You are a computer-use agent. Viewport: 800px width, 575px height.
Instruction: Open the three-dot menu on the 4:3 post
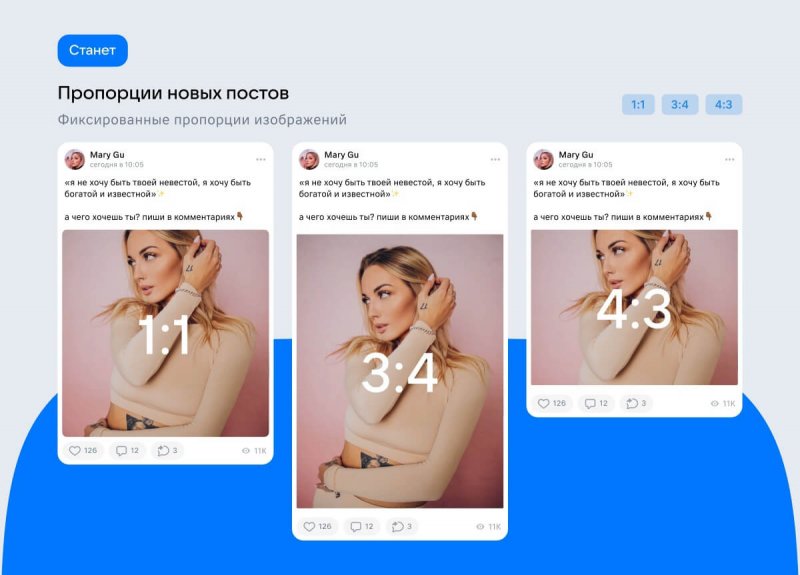point(730,160)
